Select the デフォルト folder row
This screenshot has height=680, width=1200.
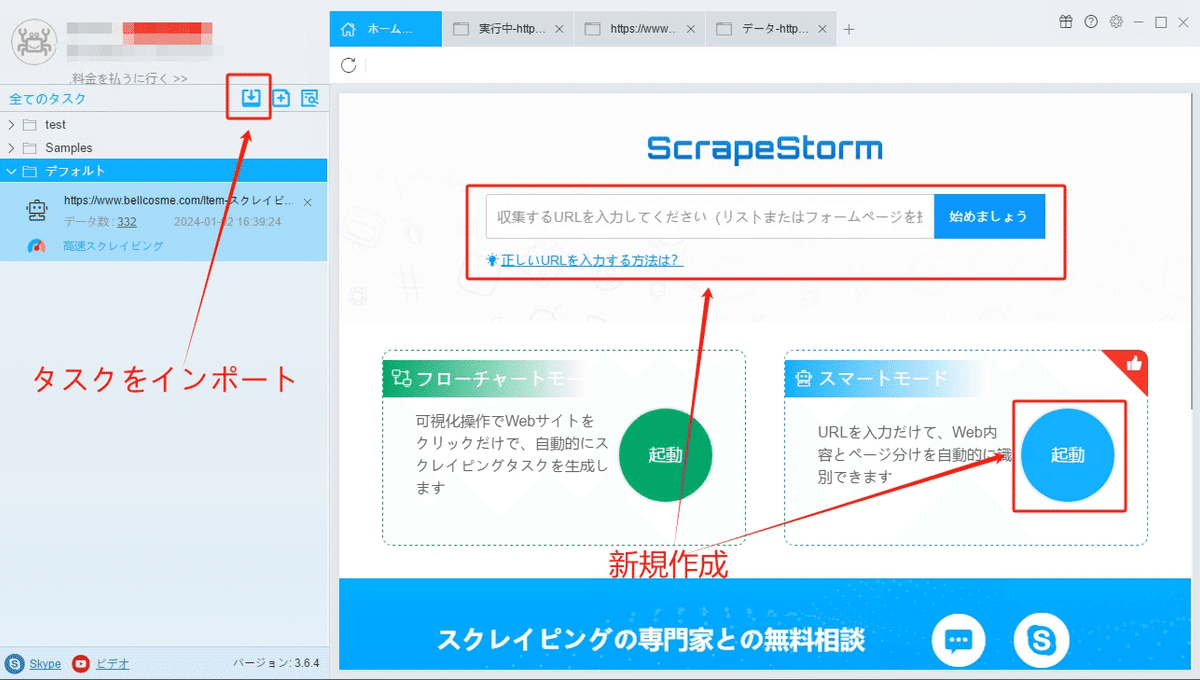pos(164,171)
